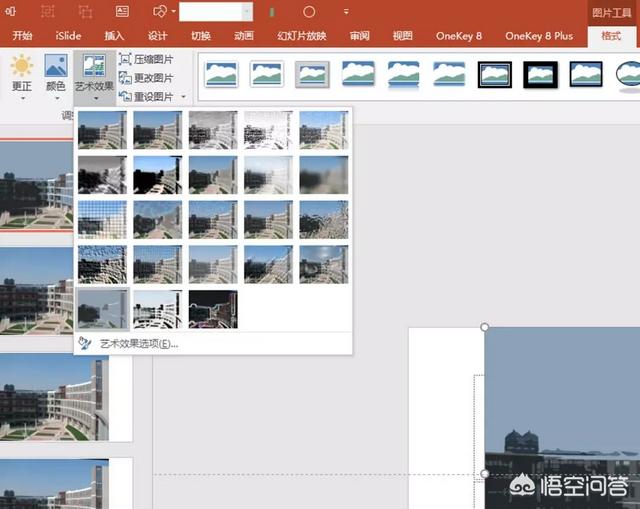This screenshot has width=640, height=509.
Task: Click the text box icon in quick access
Action: coord(122,11)
